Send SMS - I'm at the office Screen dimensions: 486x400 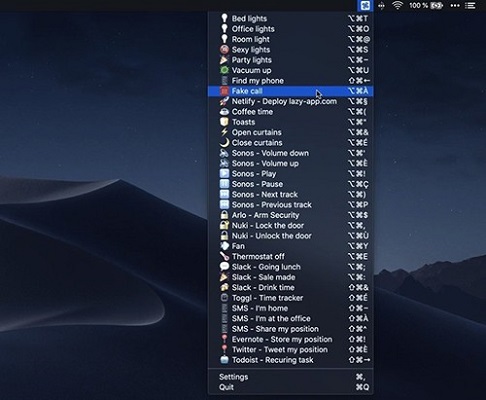[290, 318]
